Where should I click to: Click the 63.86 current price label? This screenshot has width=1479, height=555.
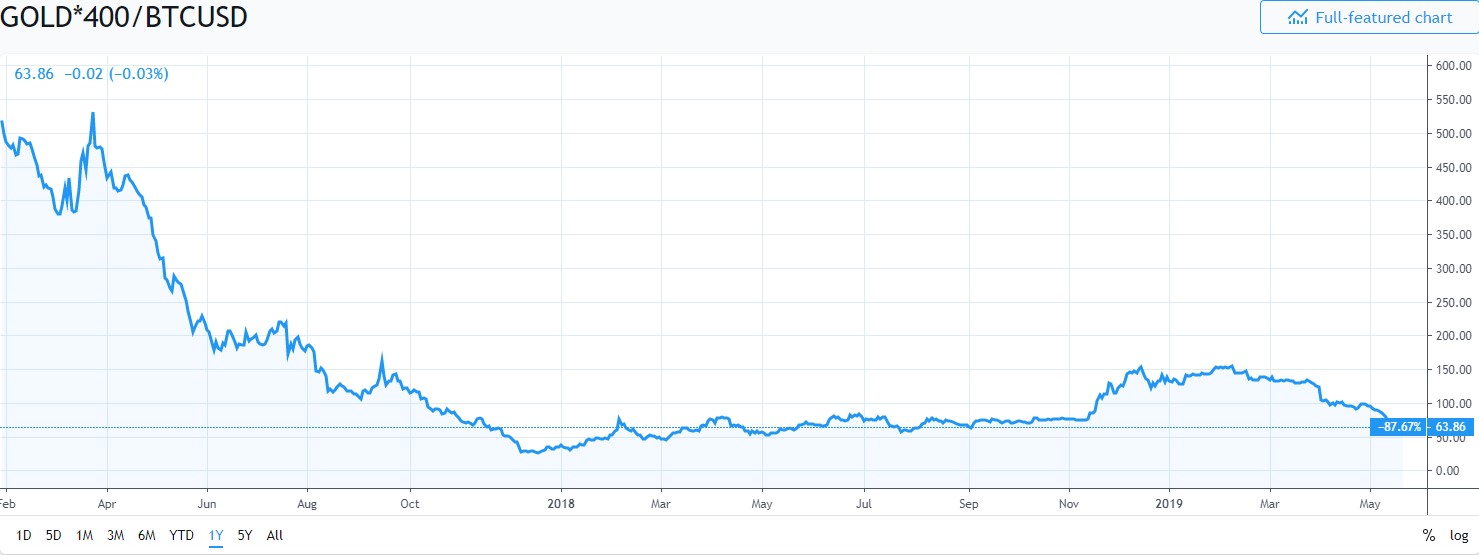[x=1451, y=427]
